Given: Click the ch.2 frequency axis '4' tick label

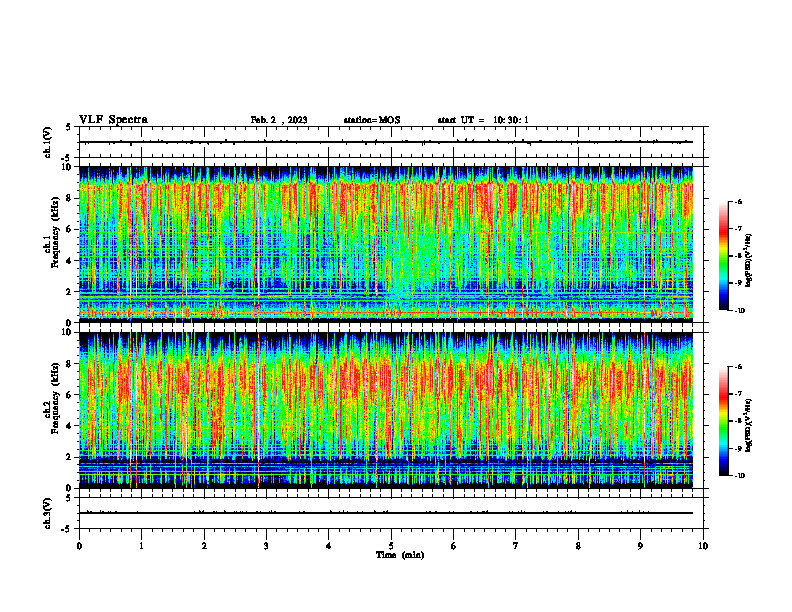Looking at the screenshot, I should click(x=69, y=426).
